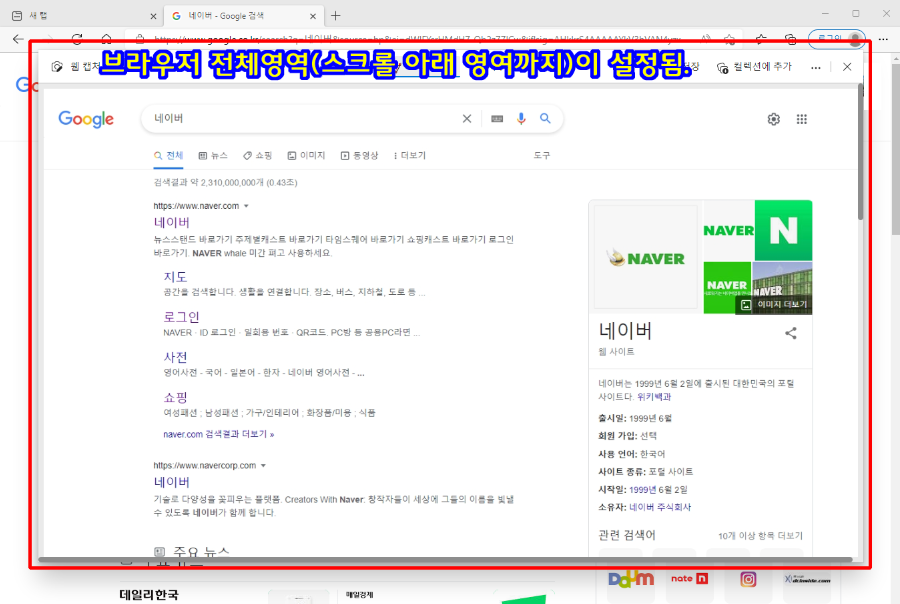
Task: Open the 지도 sitelink
Action: pos(175,277)
